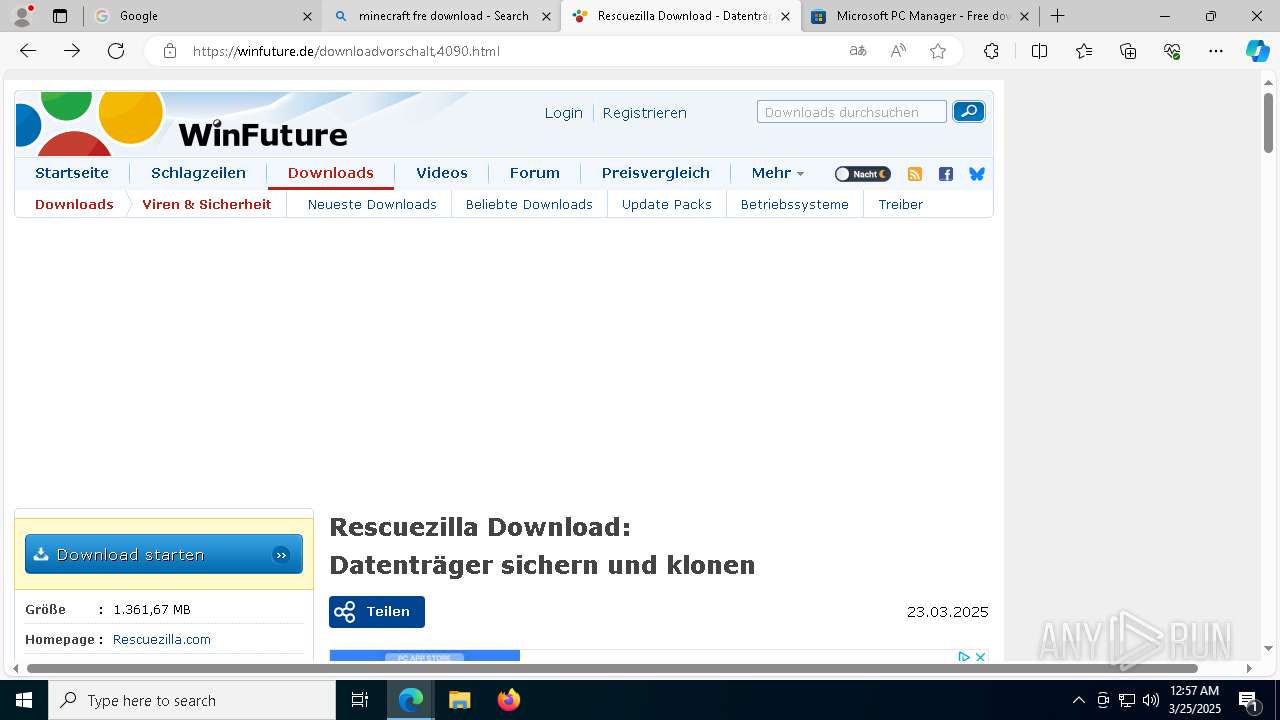1280x720 pixels.
Task: Toggle the Nacht dark mode switch
Action: tap(862, 174)
